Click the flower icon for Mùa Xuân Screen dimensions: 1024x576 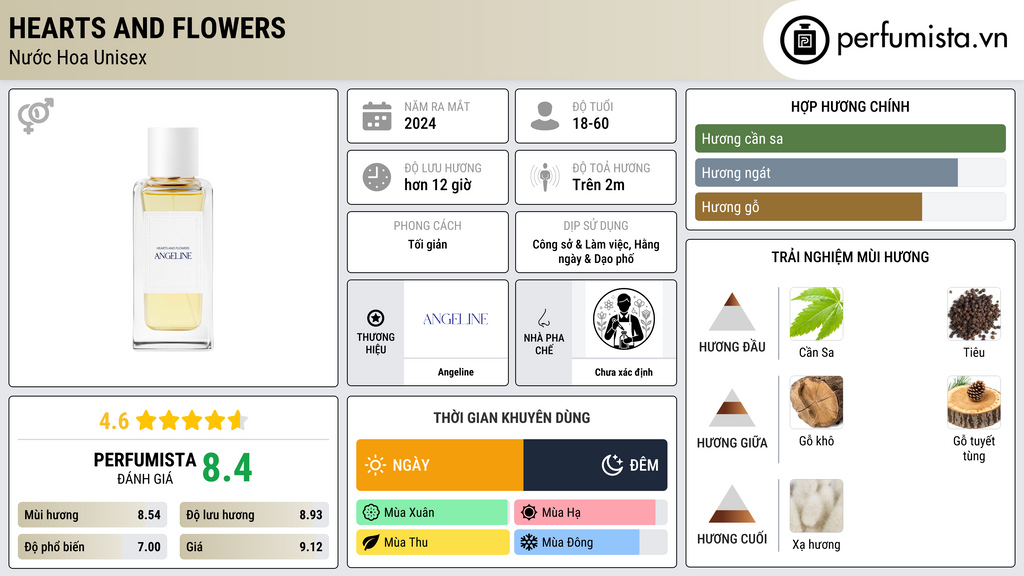coord(371,513)
